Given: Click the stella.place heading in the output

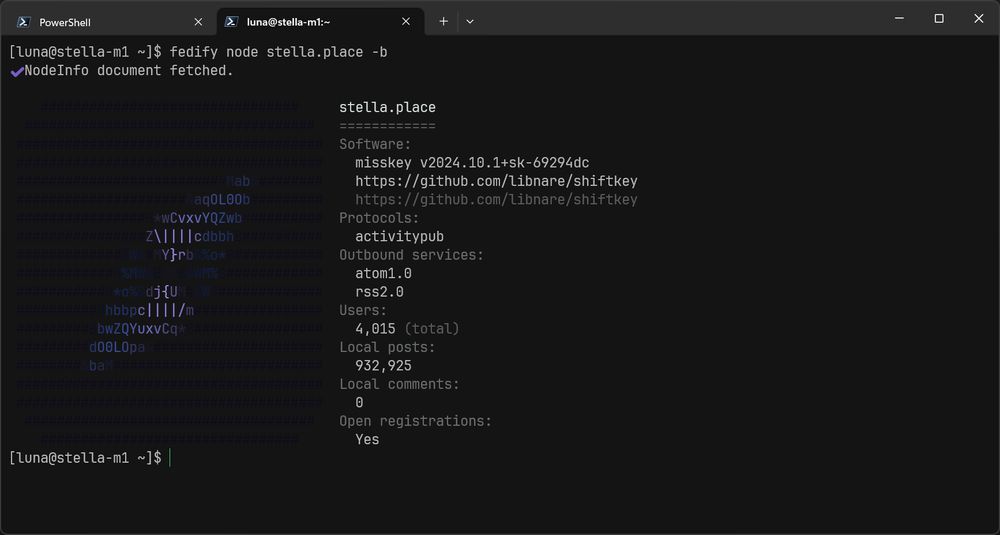Looking at the screenshot, I should pos(387,108).
